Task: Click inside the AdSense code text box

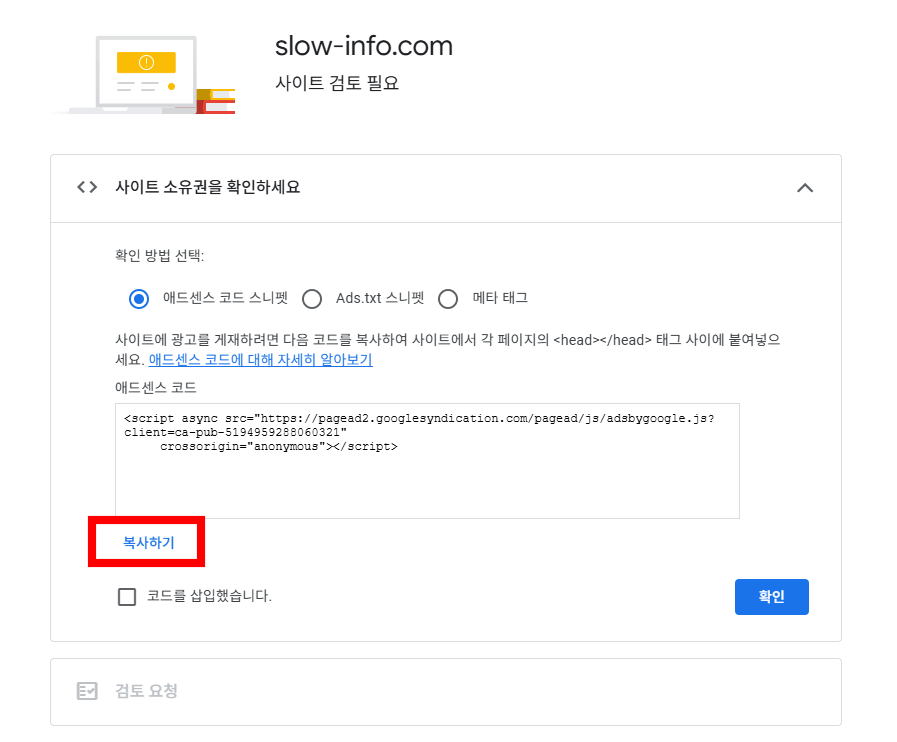Action: (427, 461)
